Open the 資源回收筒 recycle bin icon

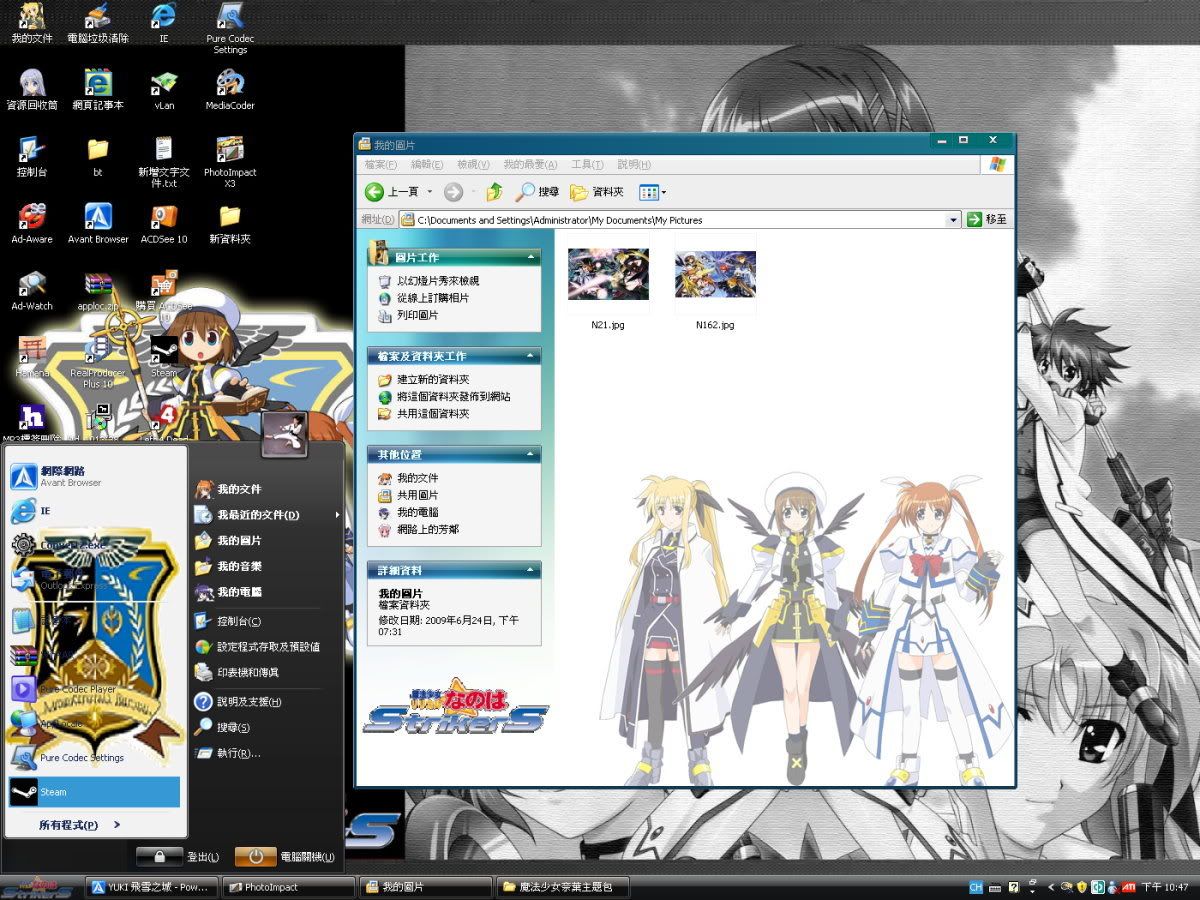(31, 90)
